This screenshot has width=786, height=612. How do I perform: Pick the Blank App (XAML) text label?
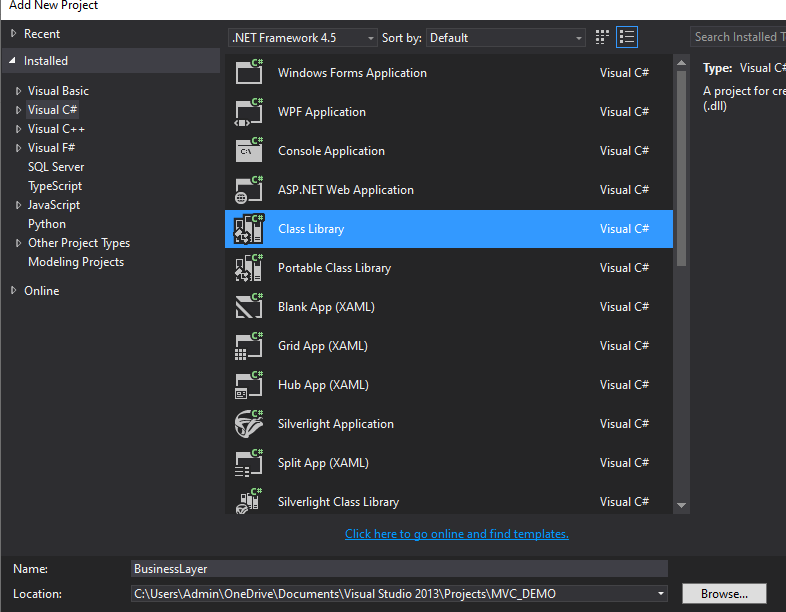click(326, 307)
